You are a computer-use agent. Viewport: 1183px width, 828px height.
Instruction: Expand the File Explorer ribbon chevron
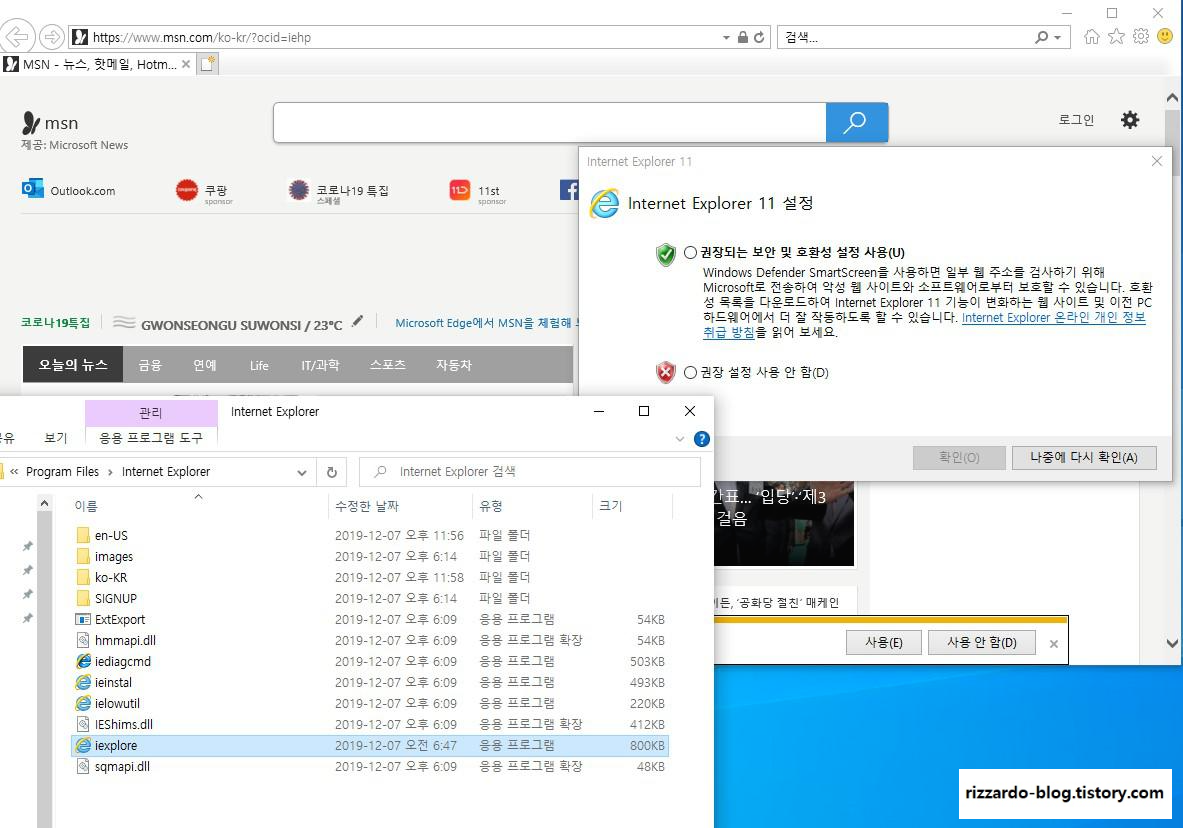click(x=680, y=439)
